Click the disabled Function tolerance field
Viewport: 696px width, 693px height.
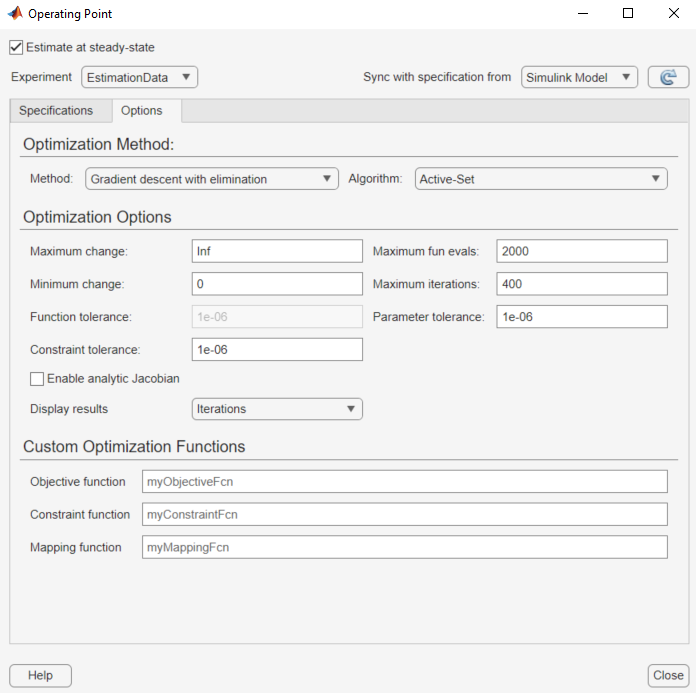[277, 317]
